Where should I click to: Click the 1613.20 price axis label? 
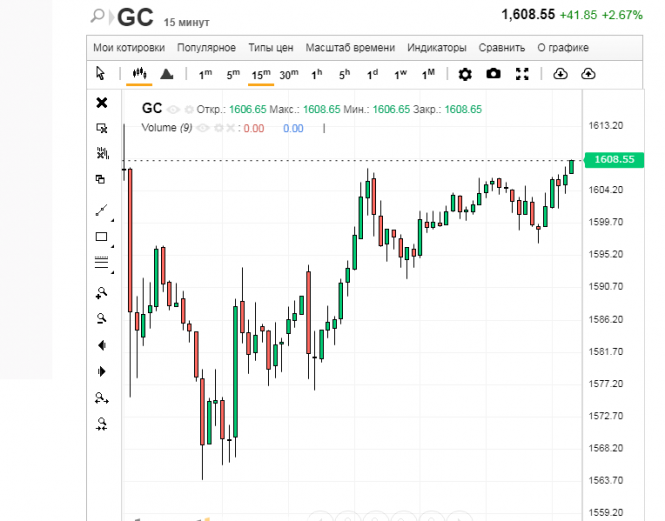click(x=606, y=126)
